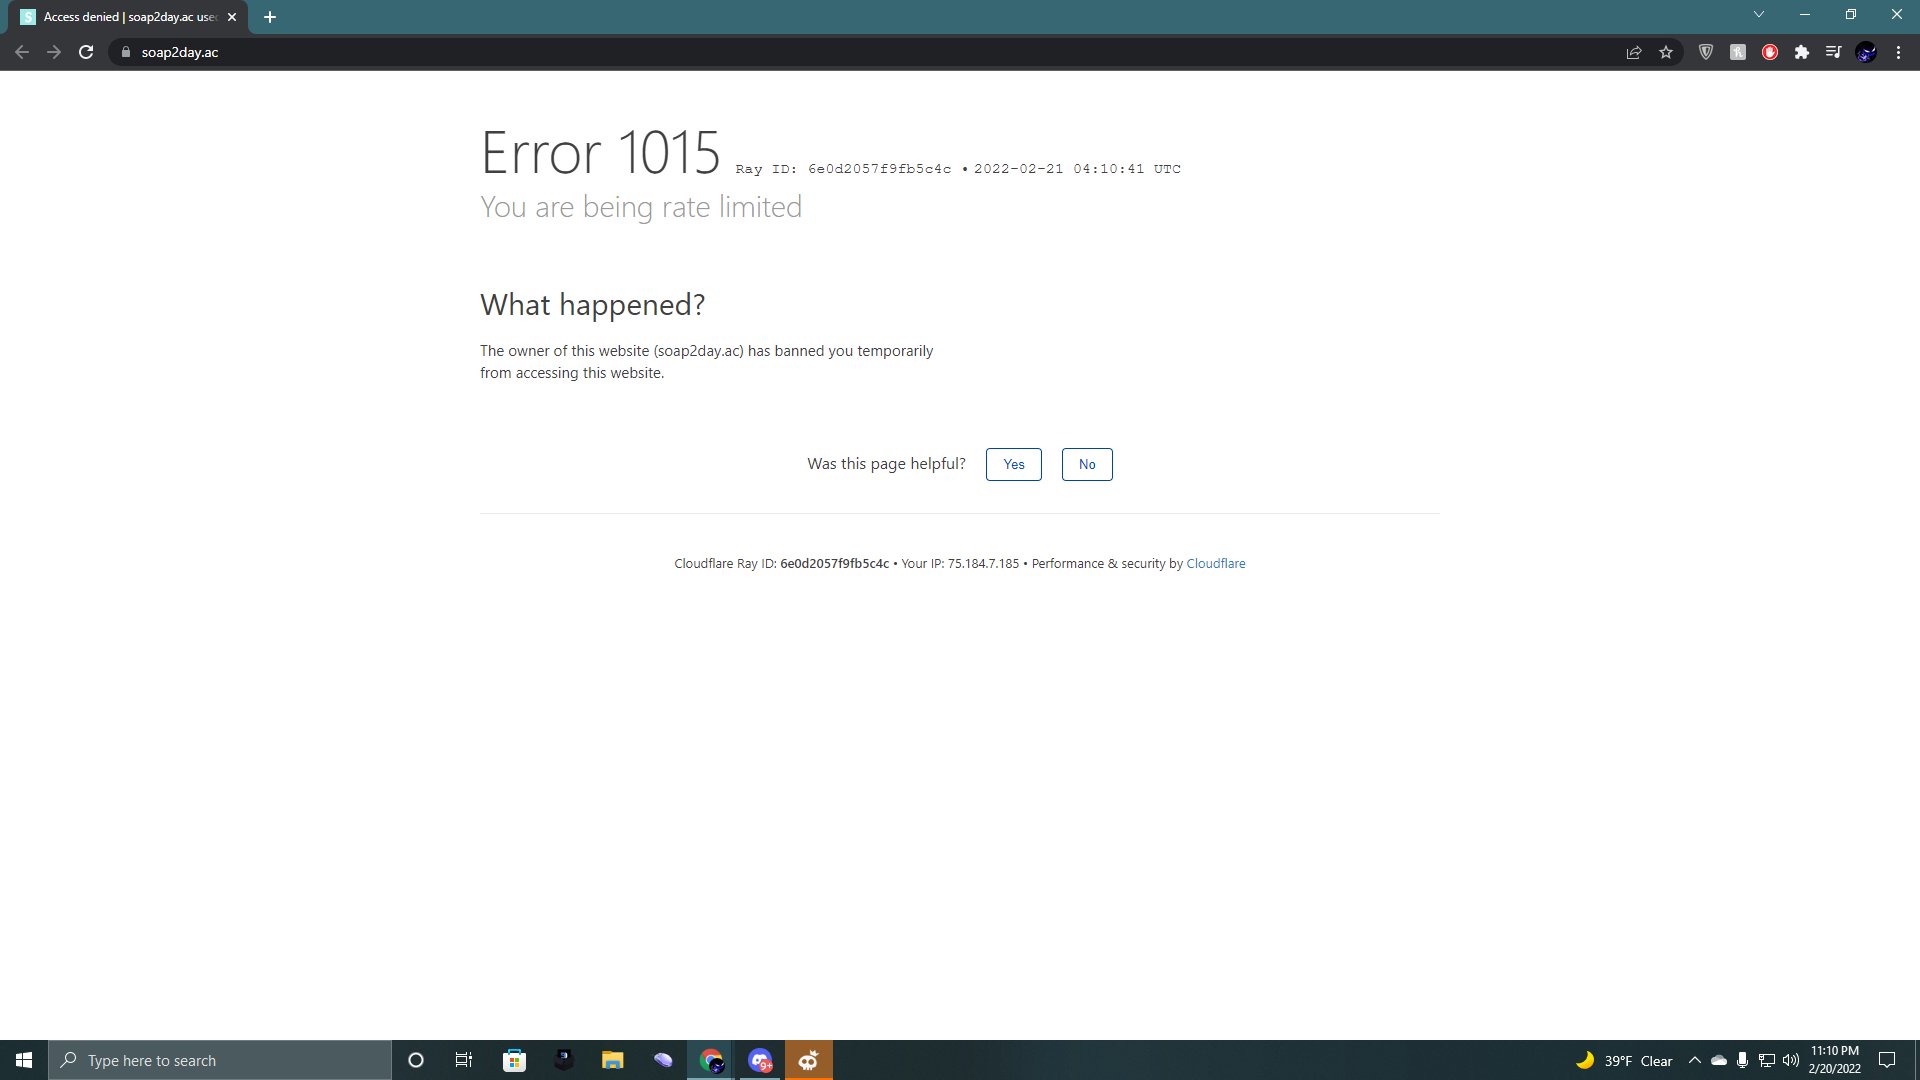Follow the Cloudflare link

pyautogui.click(x=1215, y=564)
